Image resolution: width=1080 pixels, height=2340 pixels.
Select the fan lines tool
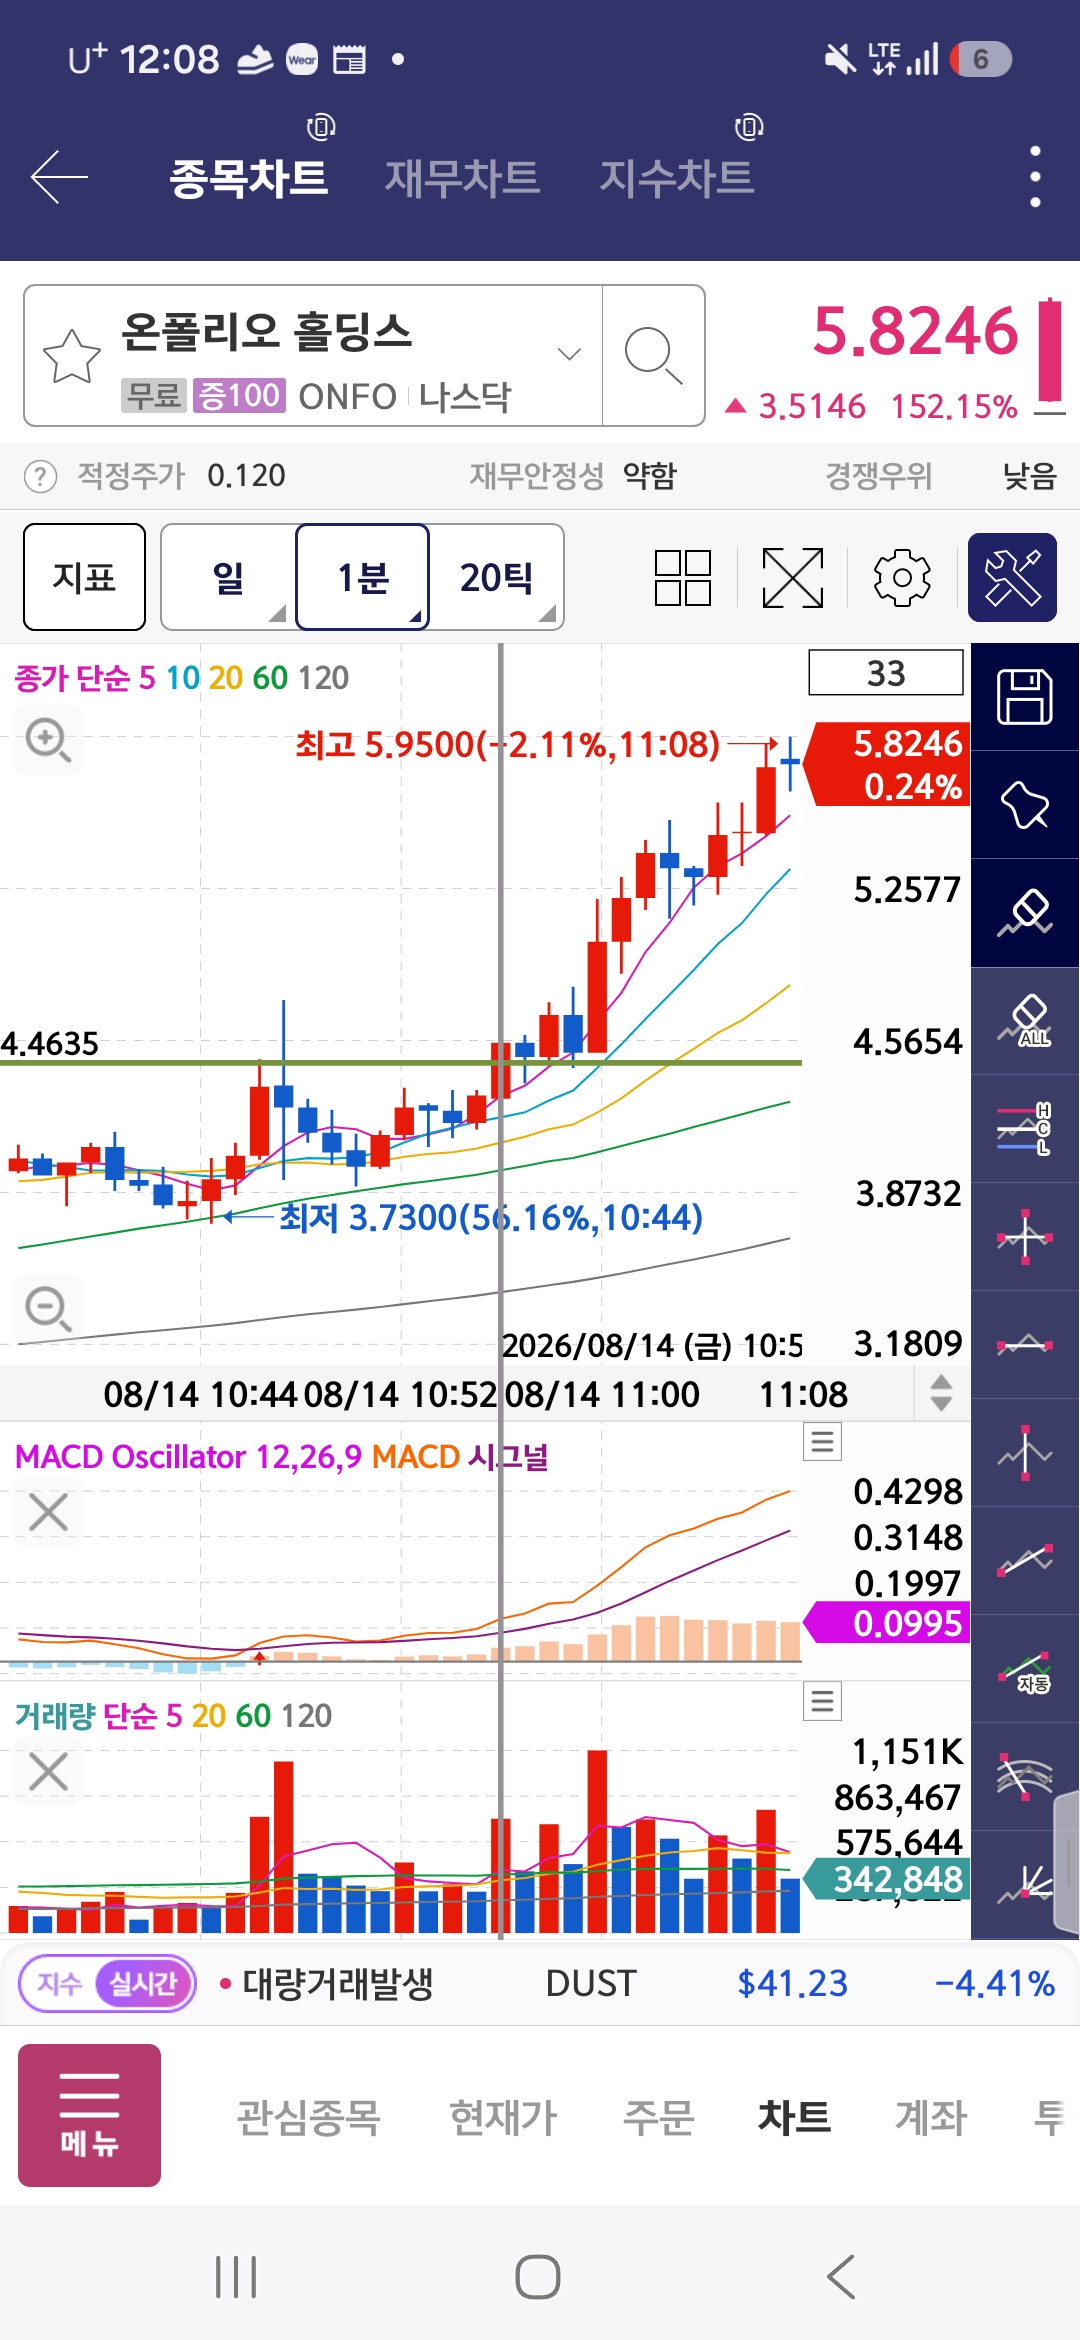(1025, 1885)
